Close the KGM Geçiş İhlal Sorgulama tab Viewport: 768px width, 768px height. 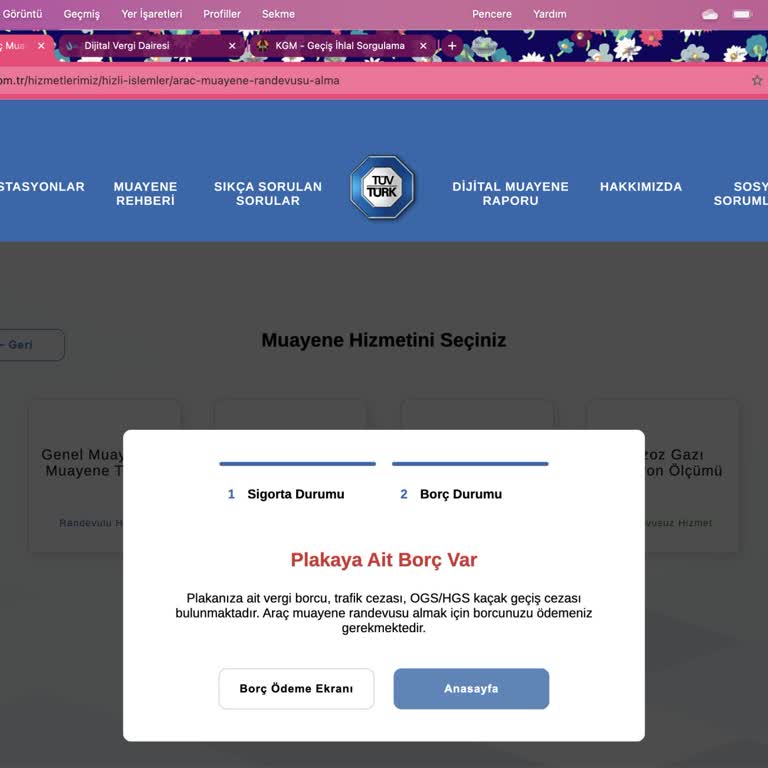423,46
